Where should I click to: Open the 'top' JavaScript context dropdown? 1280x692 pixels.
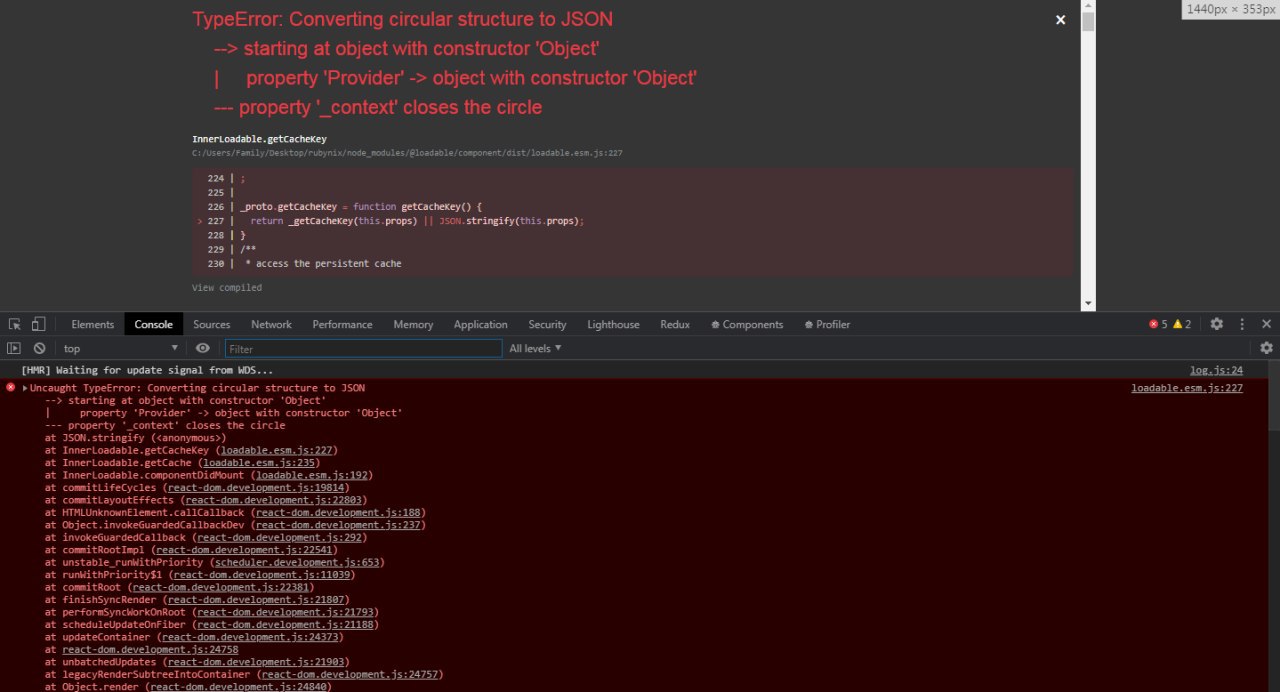[120, 348]
